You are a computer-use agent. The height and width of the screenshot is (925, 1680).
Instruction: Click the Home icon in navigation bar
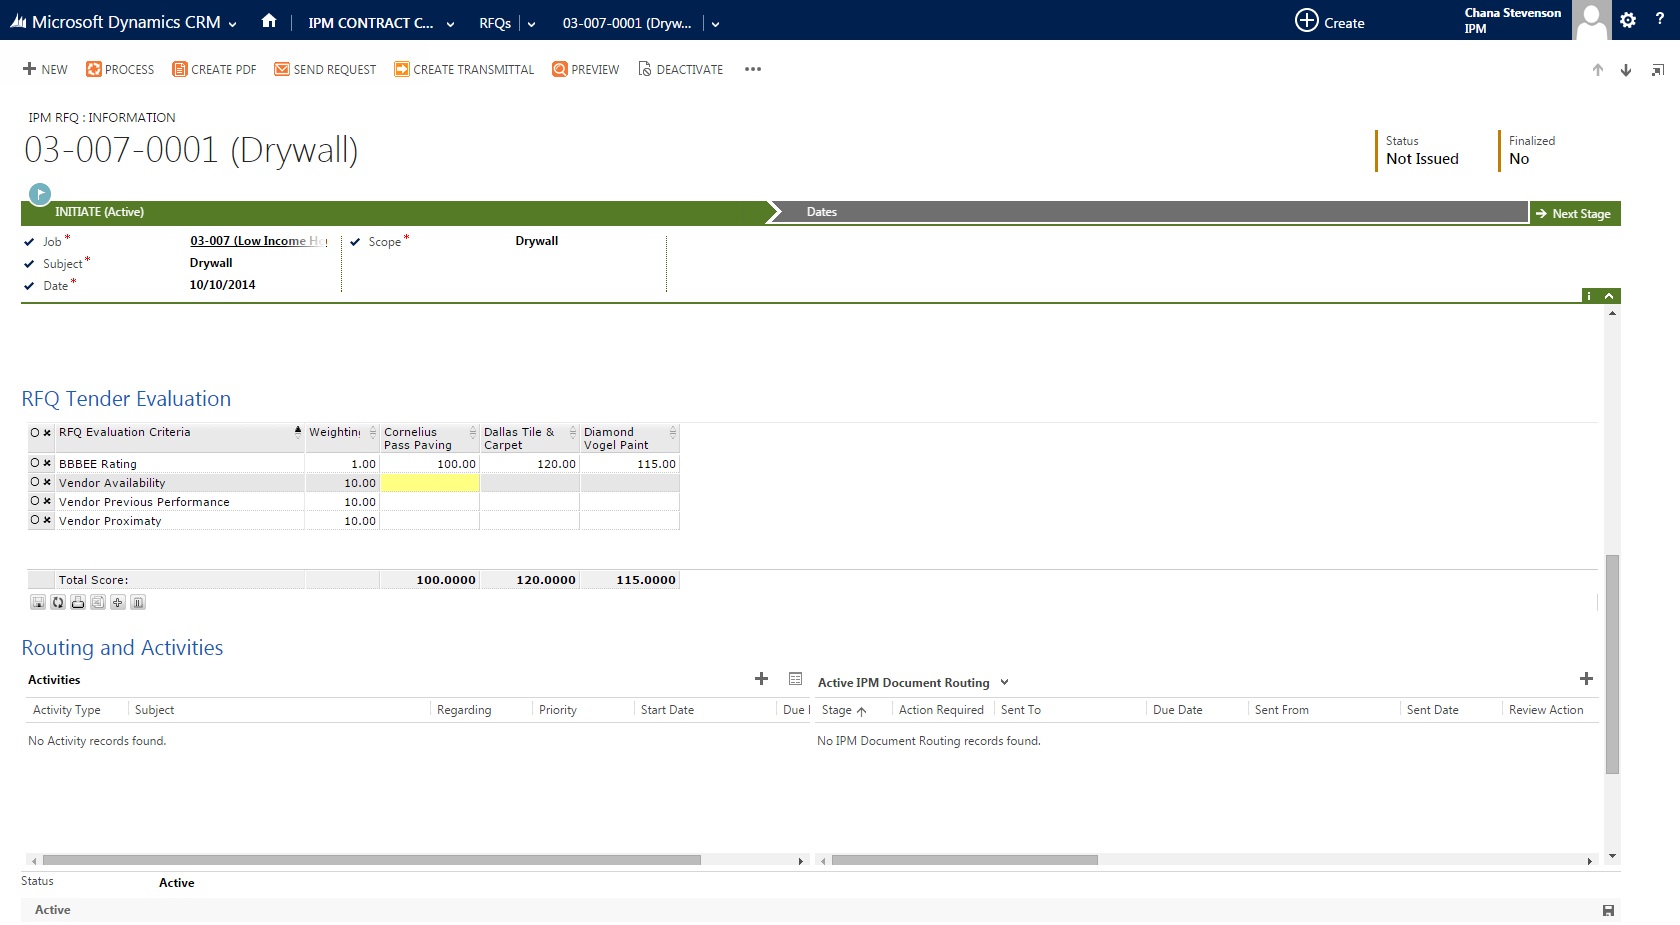point(269,21)
